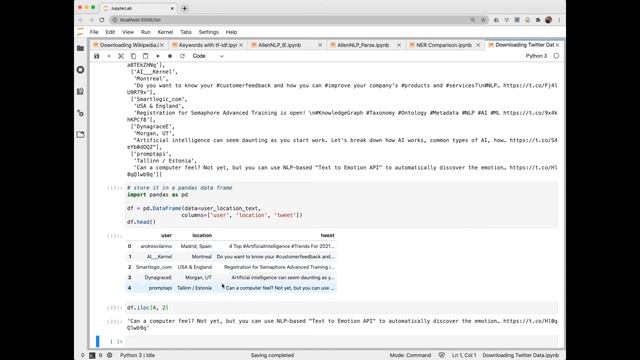Click Python 3 | Idle in status bar

point(137,355)
